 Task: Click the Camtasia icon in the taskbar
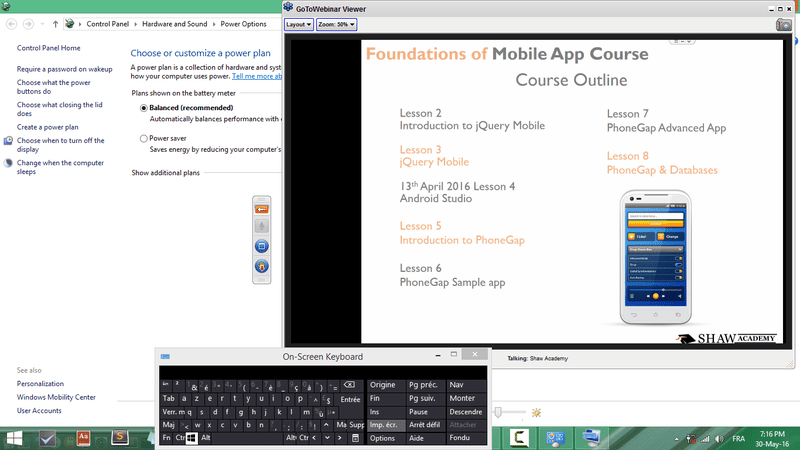(x=519, y=437)
